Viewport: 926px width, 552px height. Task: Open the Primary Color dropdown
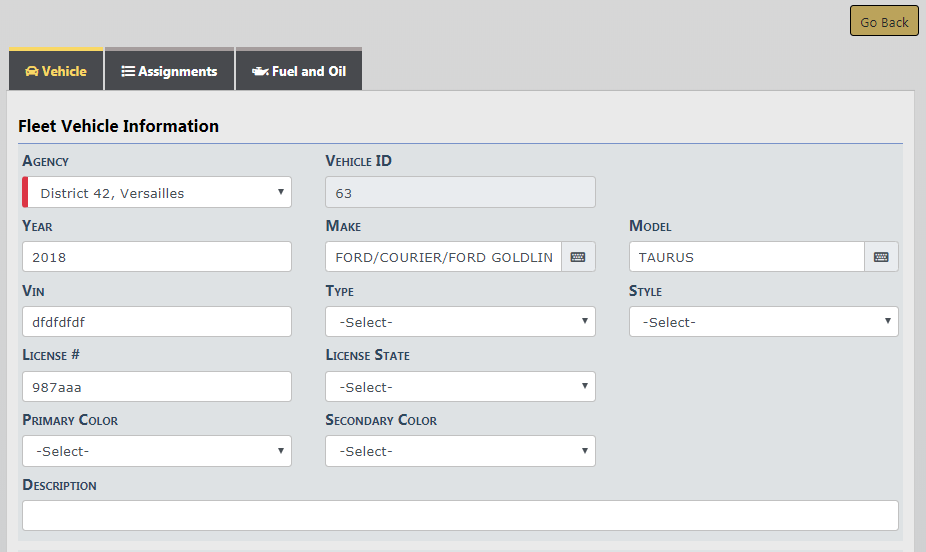[157, 451]
